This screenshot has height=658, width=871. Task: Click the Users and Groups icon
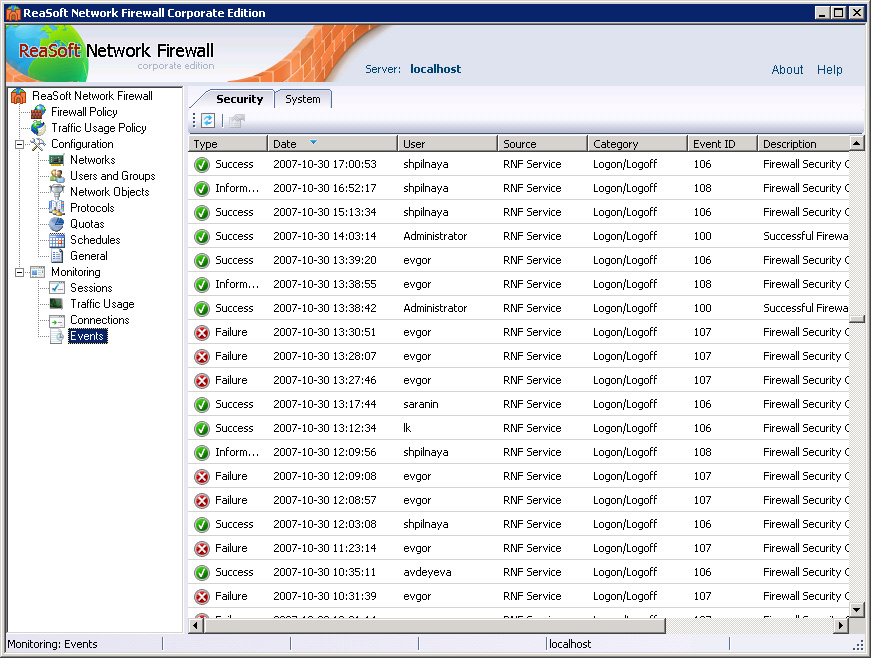tap(57, 176)
